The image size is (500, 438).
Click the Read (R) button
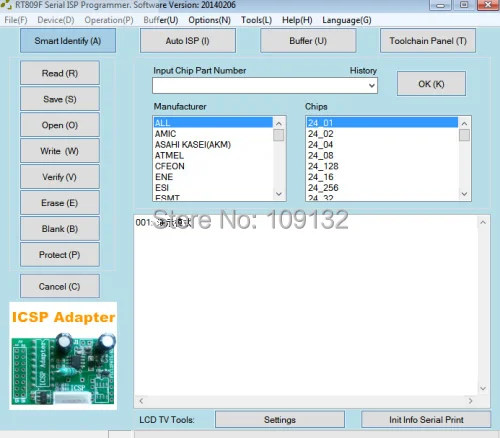(x=60, y=73)
